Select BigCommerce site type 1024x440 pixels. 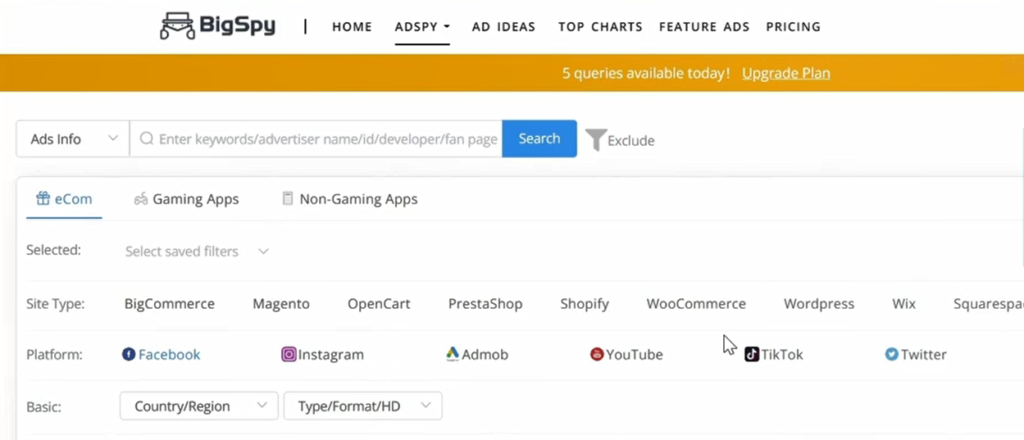(x=170, y=304)
